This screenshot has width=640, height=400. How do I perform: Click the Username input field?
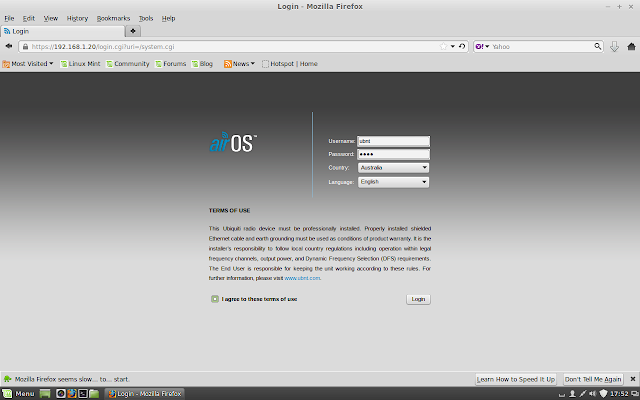point(393,141)
